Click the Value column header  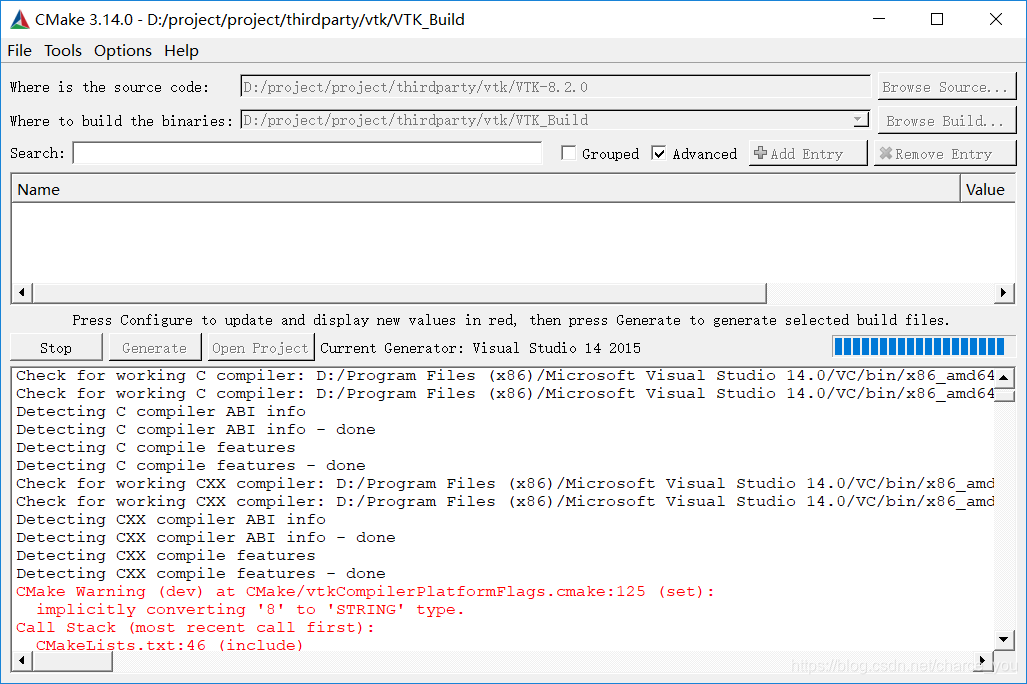tap(987, 189)
